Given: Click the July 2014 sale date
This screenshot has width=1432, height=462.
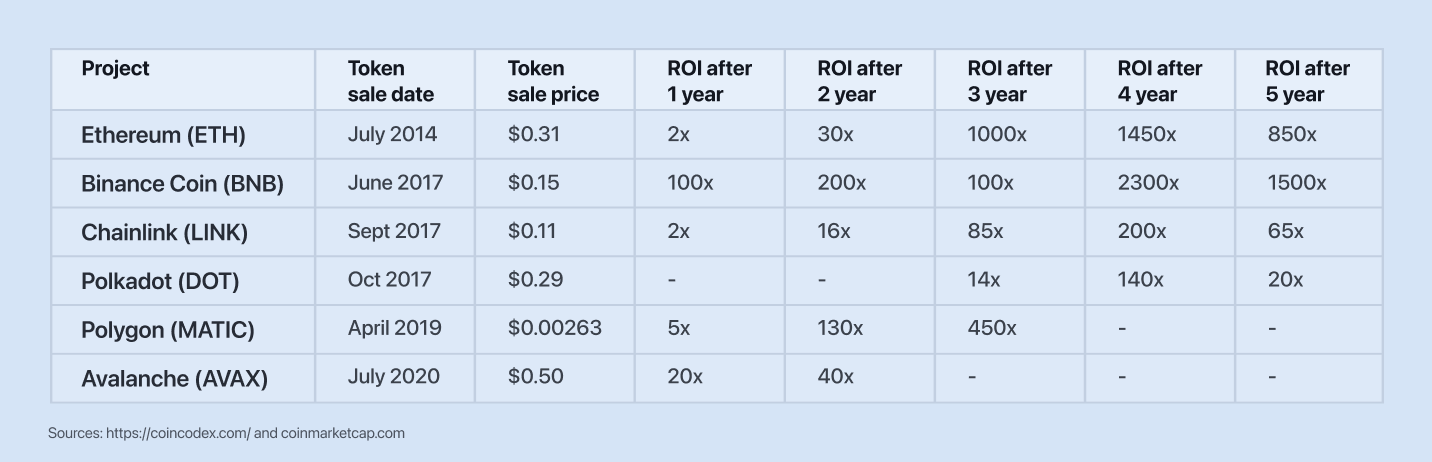Looking at the screenshot, I should (x=392, y=134).
